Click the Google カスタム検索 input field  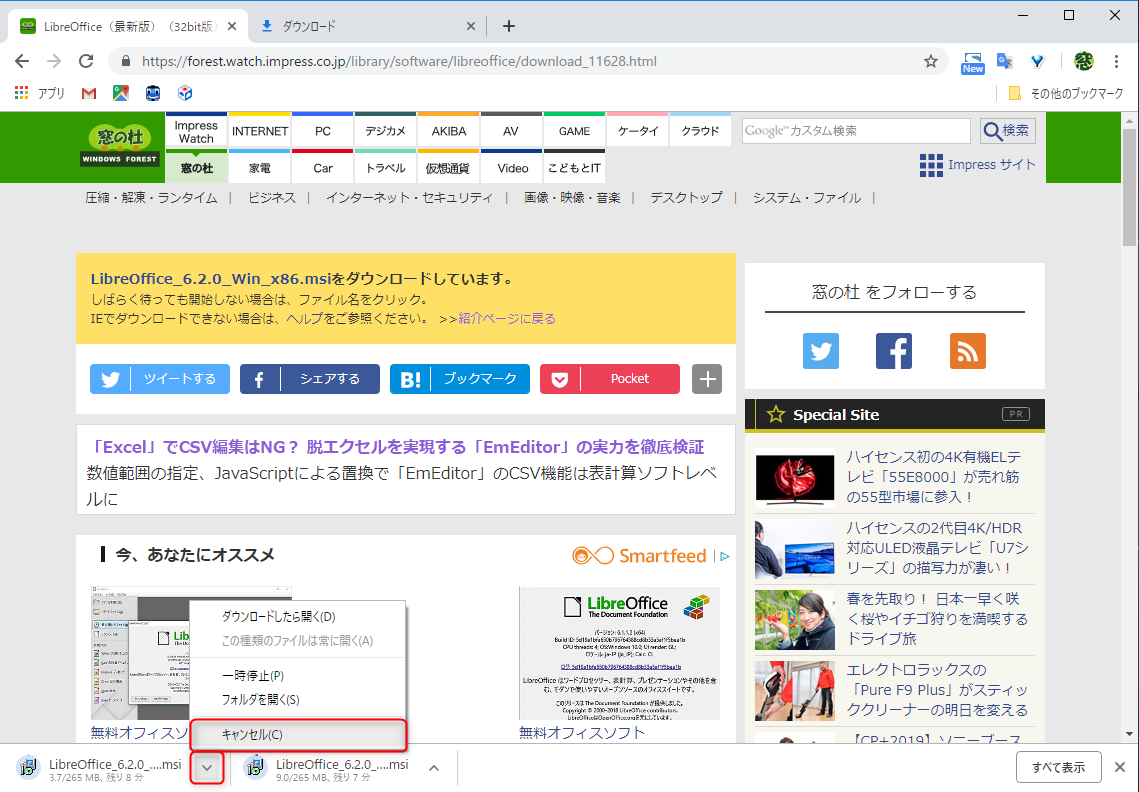click(x=855, y=130)
